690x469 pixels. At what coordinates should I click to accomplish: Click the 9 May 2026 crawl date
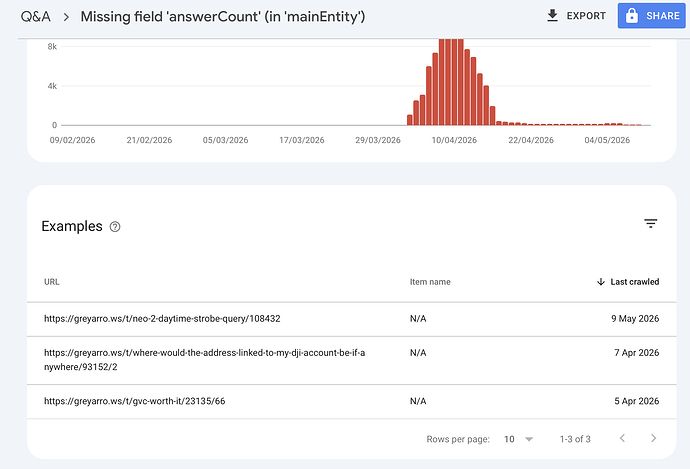[635, 319]
